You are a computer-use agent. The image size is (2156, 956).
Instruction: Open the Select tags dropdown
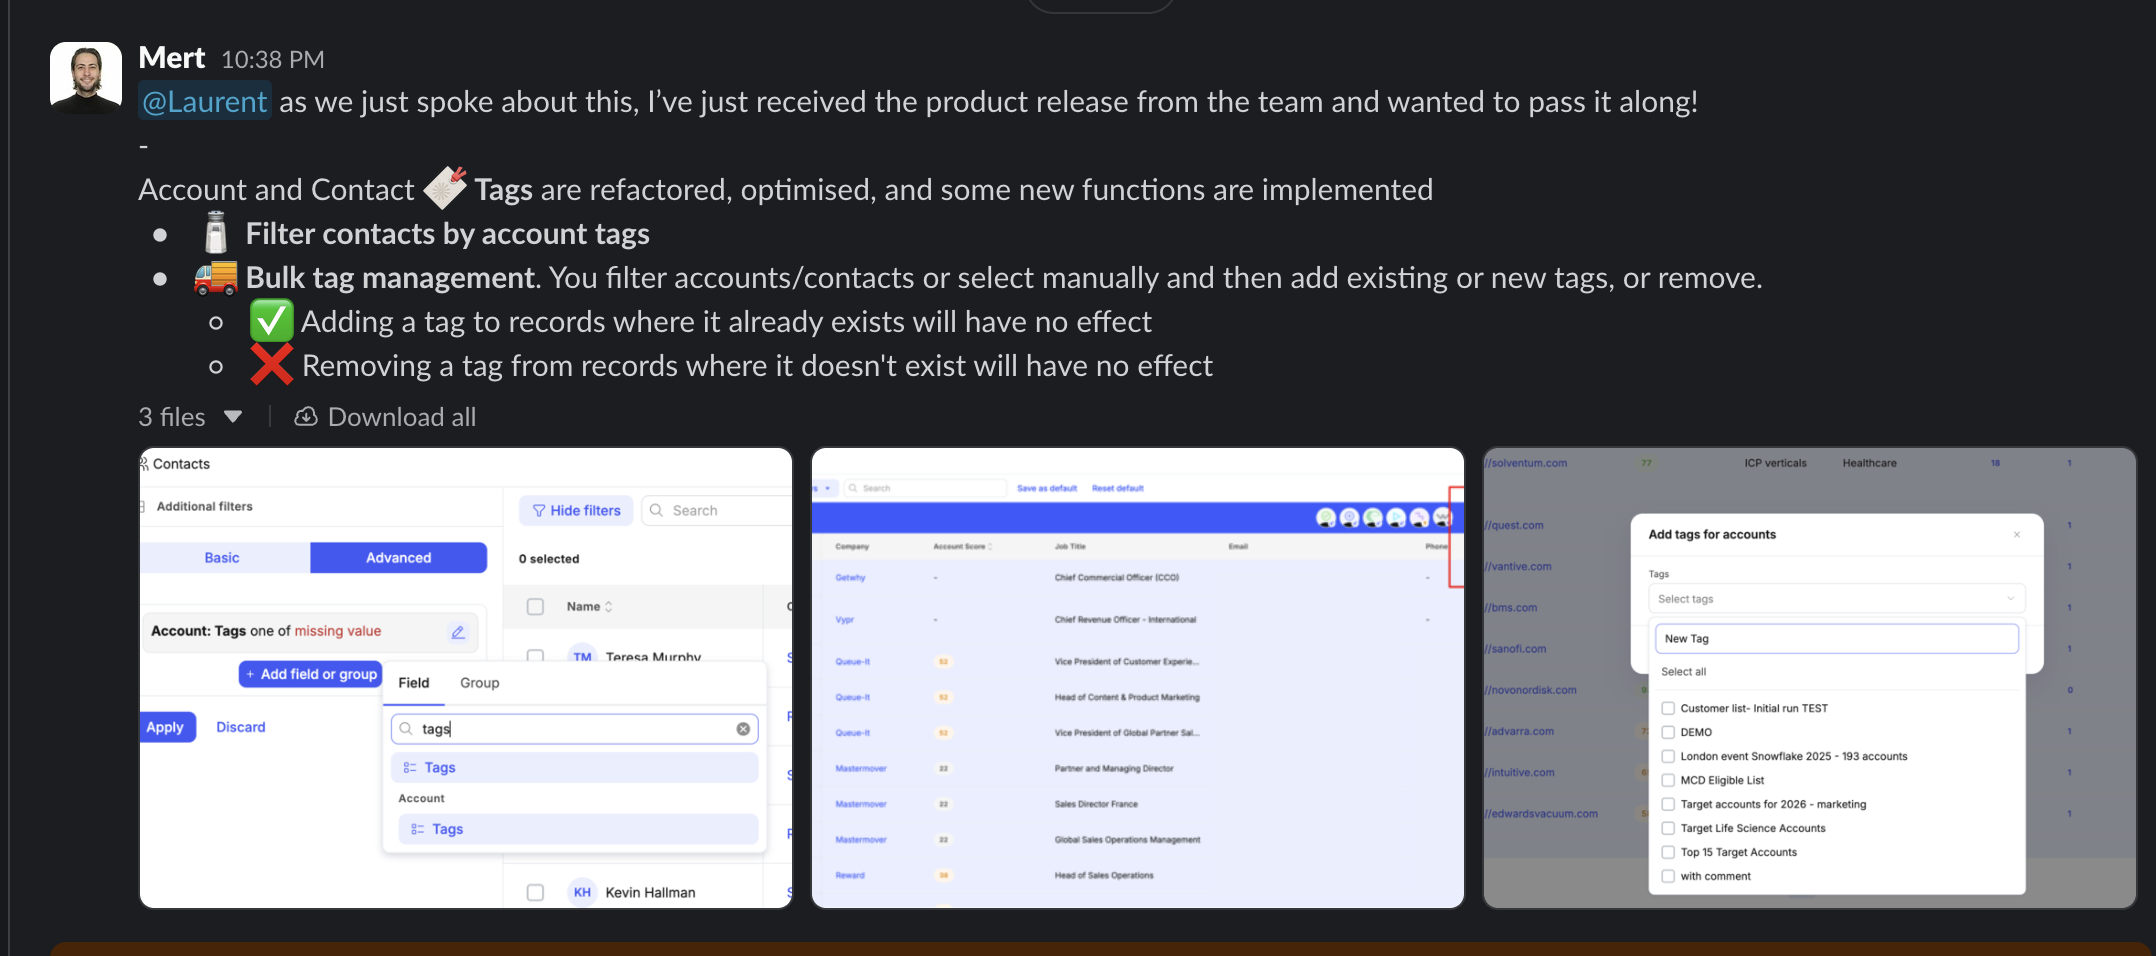[1836, 598]
